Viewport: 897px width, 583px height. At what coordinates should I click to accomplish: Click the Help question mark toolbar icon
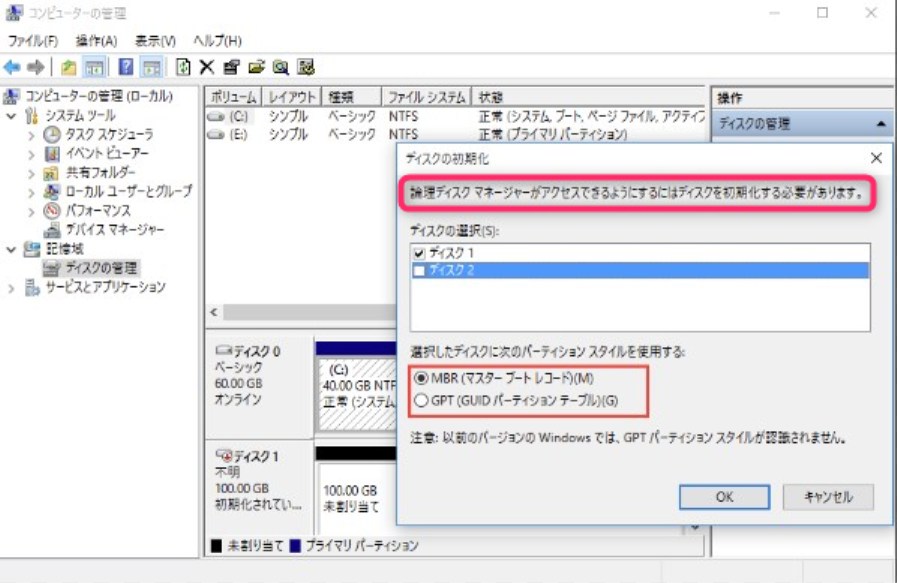tap(126, 67)
